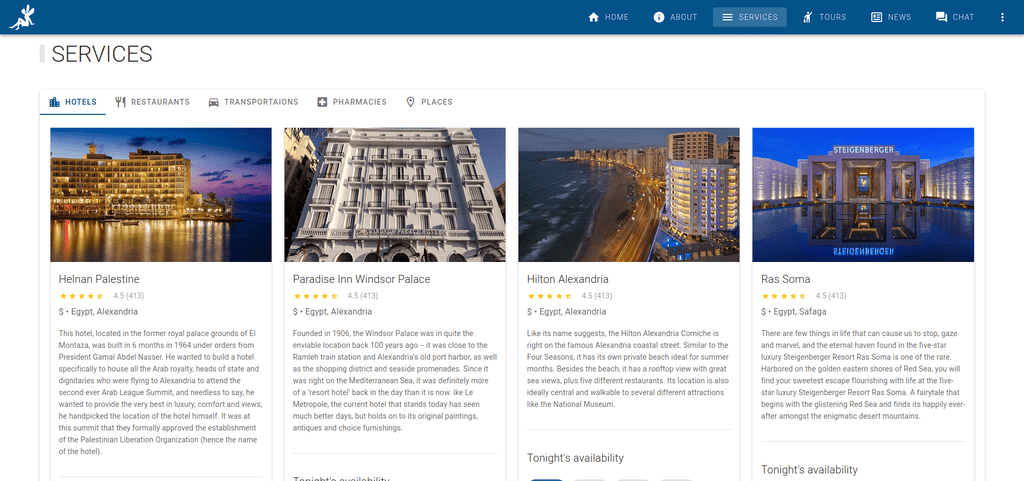
Task: Click the chat bubble icon beside CHAT
Action: (x=941, y=17)
